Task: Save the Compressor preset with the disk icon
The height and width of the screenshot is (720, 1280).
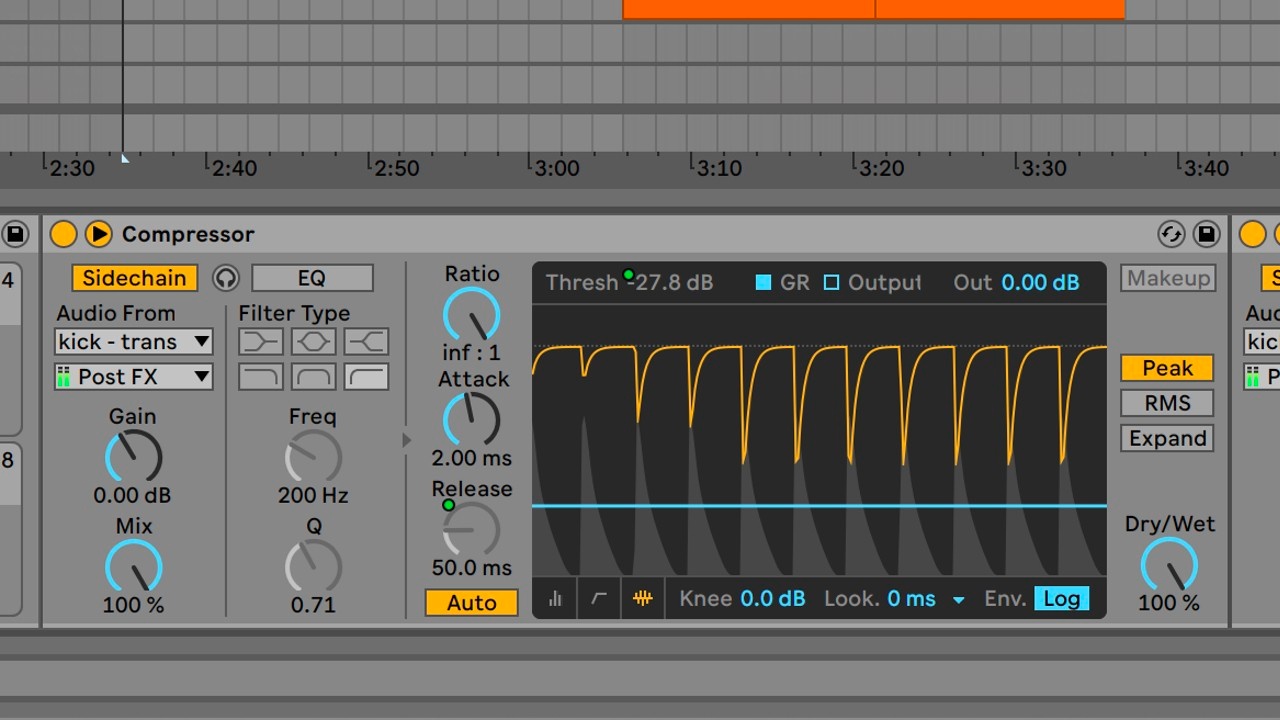Action: [1207, 234]
